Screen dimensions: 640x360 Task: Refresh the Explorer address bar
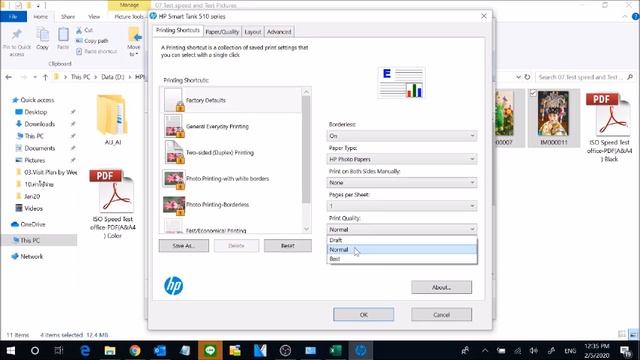527,77
